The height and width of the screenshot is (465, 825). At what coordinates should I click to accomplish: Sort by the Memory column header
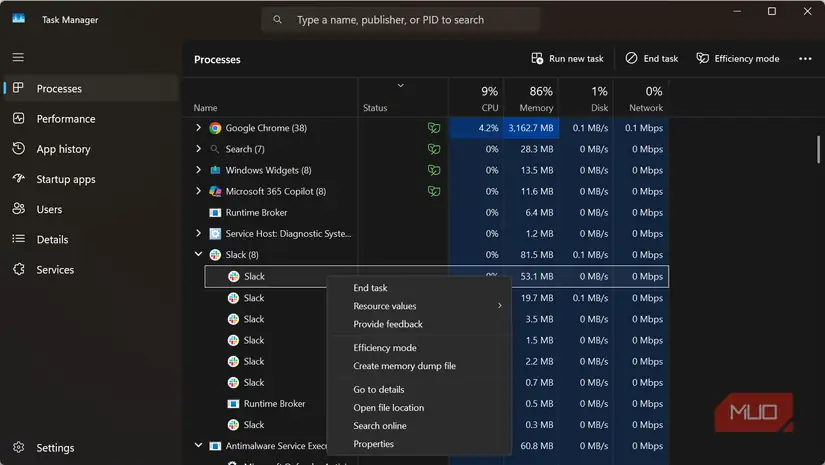[x=531, y=98]
